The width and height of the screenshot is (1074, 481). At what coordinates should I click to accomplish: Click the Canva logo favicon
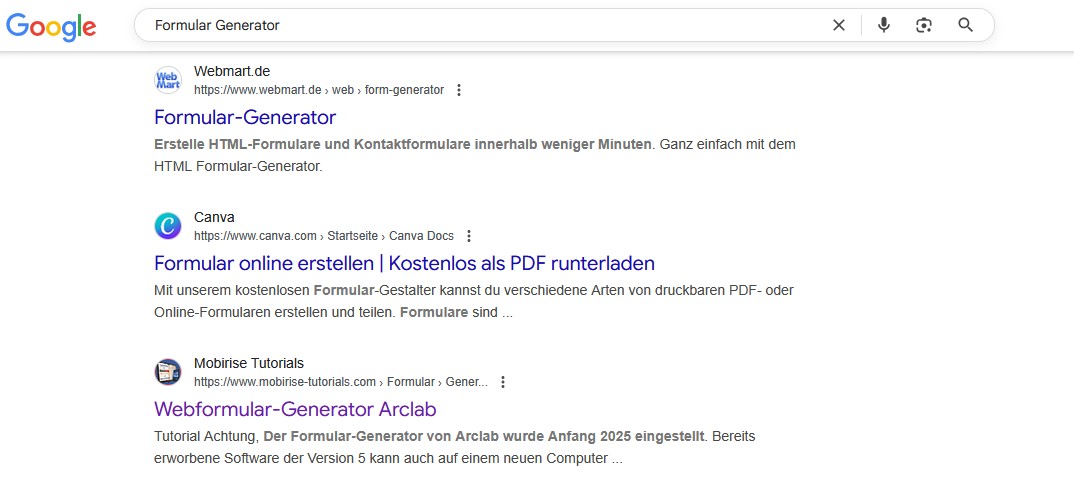coord(168,226)
